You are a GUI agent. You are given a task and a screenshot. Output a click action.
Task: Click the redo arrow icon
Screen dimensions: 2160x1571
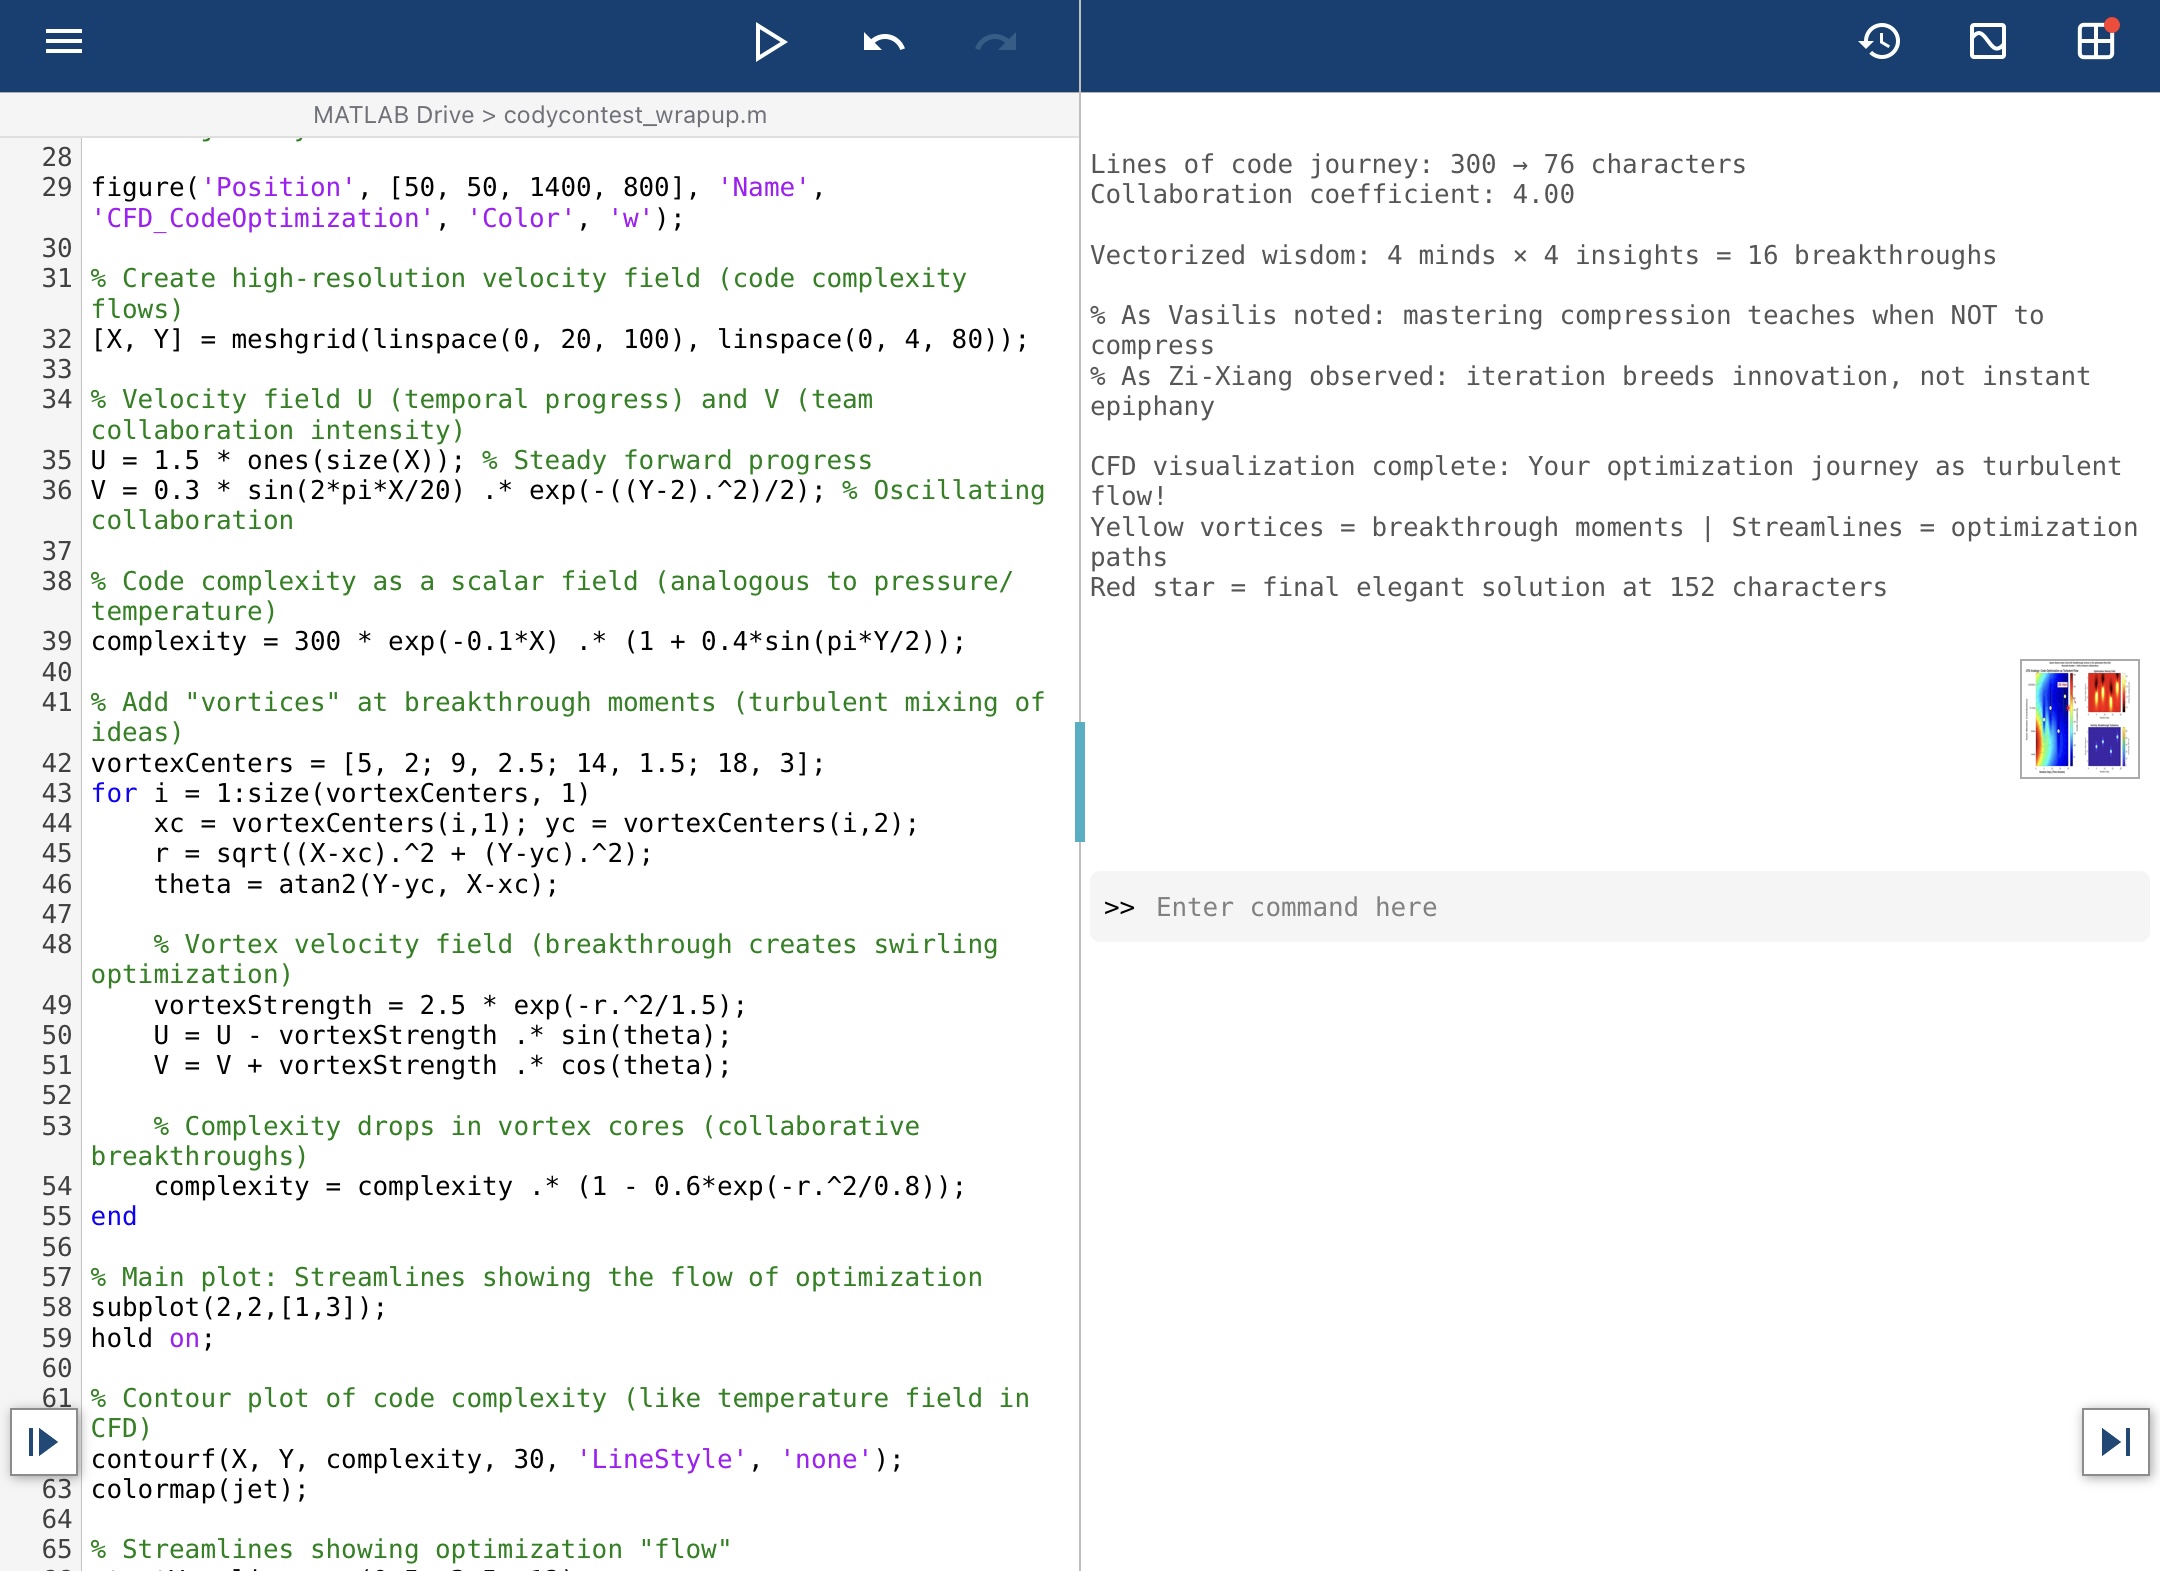coord(995,42)
